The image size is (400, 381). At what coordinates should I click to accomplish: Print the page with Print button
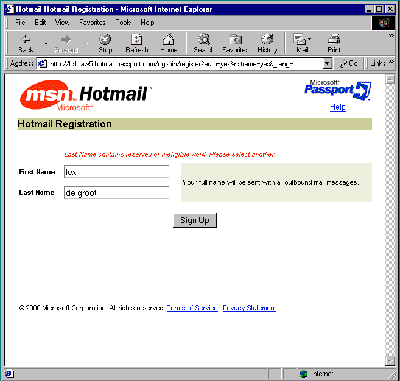pos(334,43)
